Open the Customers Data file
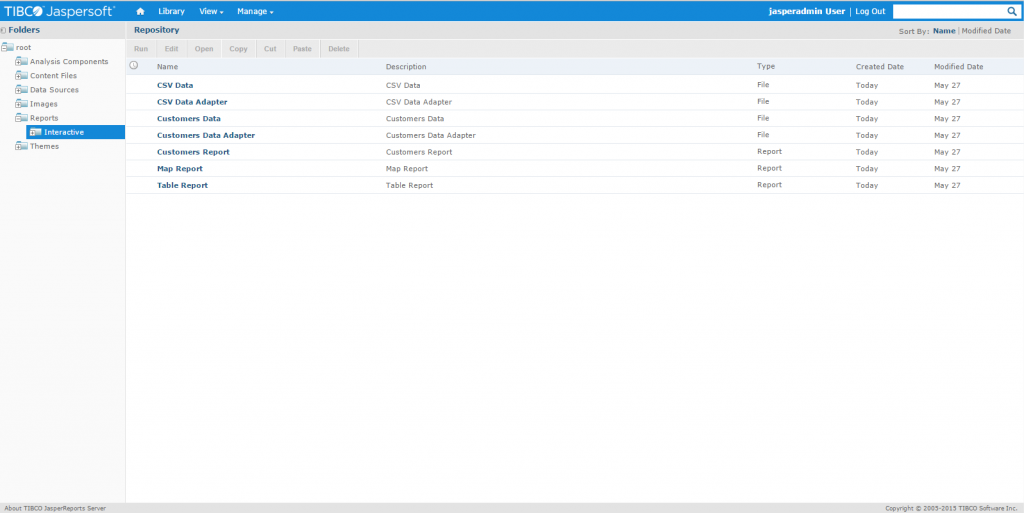The width and height of the screenshot is (1024, 513). [189, 119]
